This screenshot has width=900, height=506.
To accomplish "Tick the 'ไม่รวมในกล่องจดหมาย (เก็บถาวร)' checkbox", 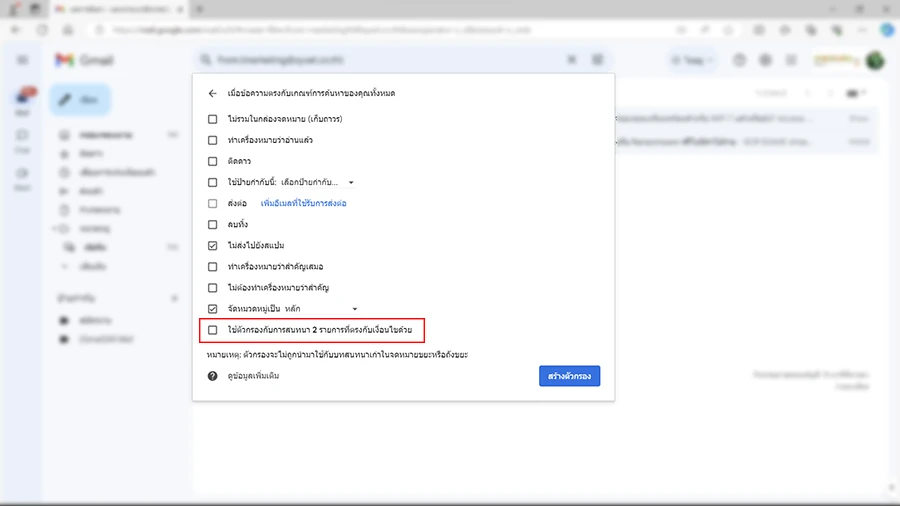I will tap(212, 119).
